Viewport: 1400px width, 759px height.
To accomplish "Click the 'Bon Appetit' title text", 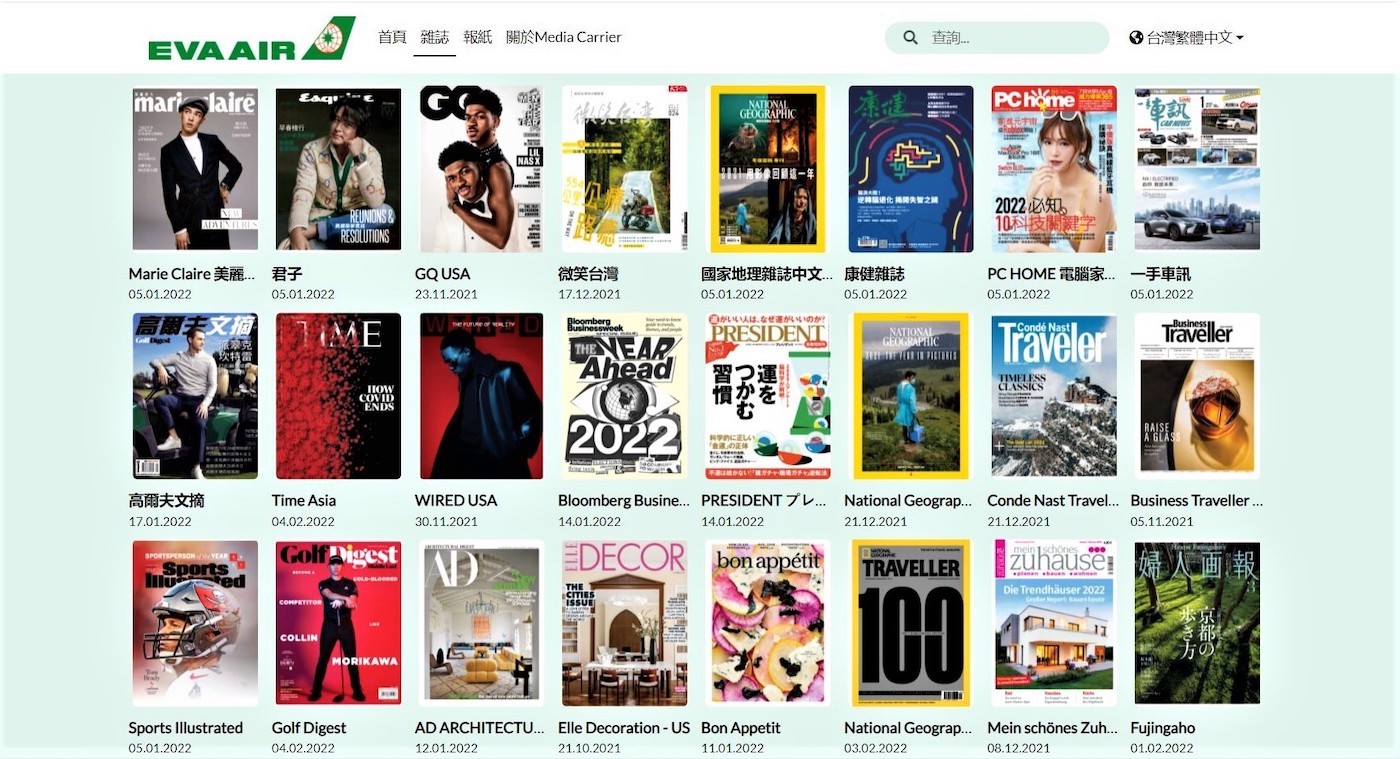I will (741, 728).
